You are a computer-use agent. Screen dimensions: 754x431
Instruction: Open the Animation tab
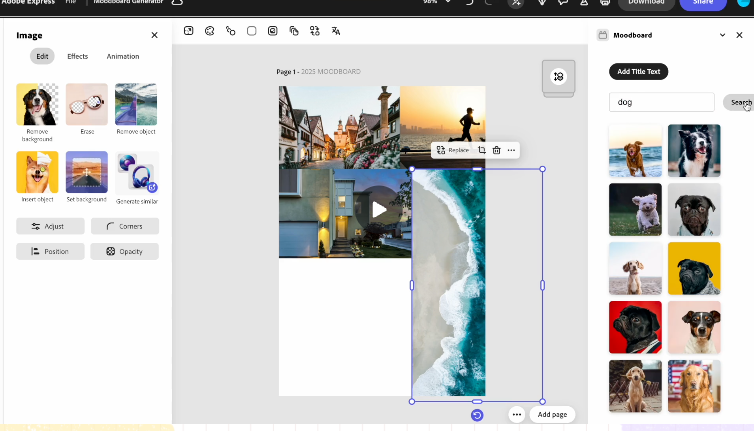[123, 56]
